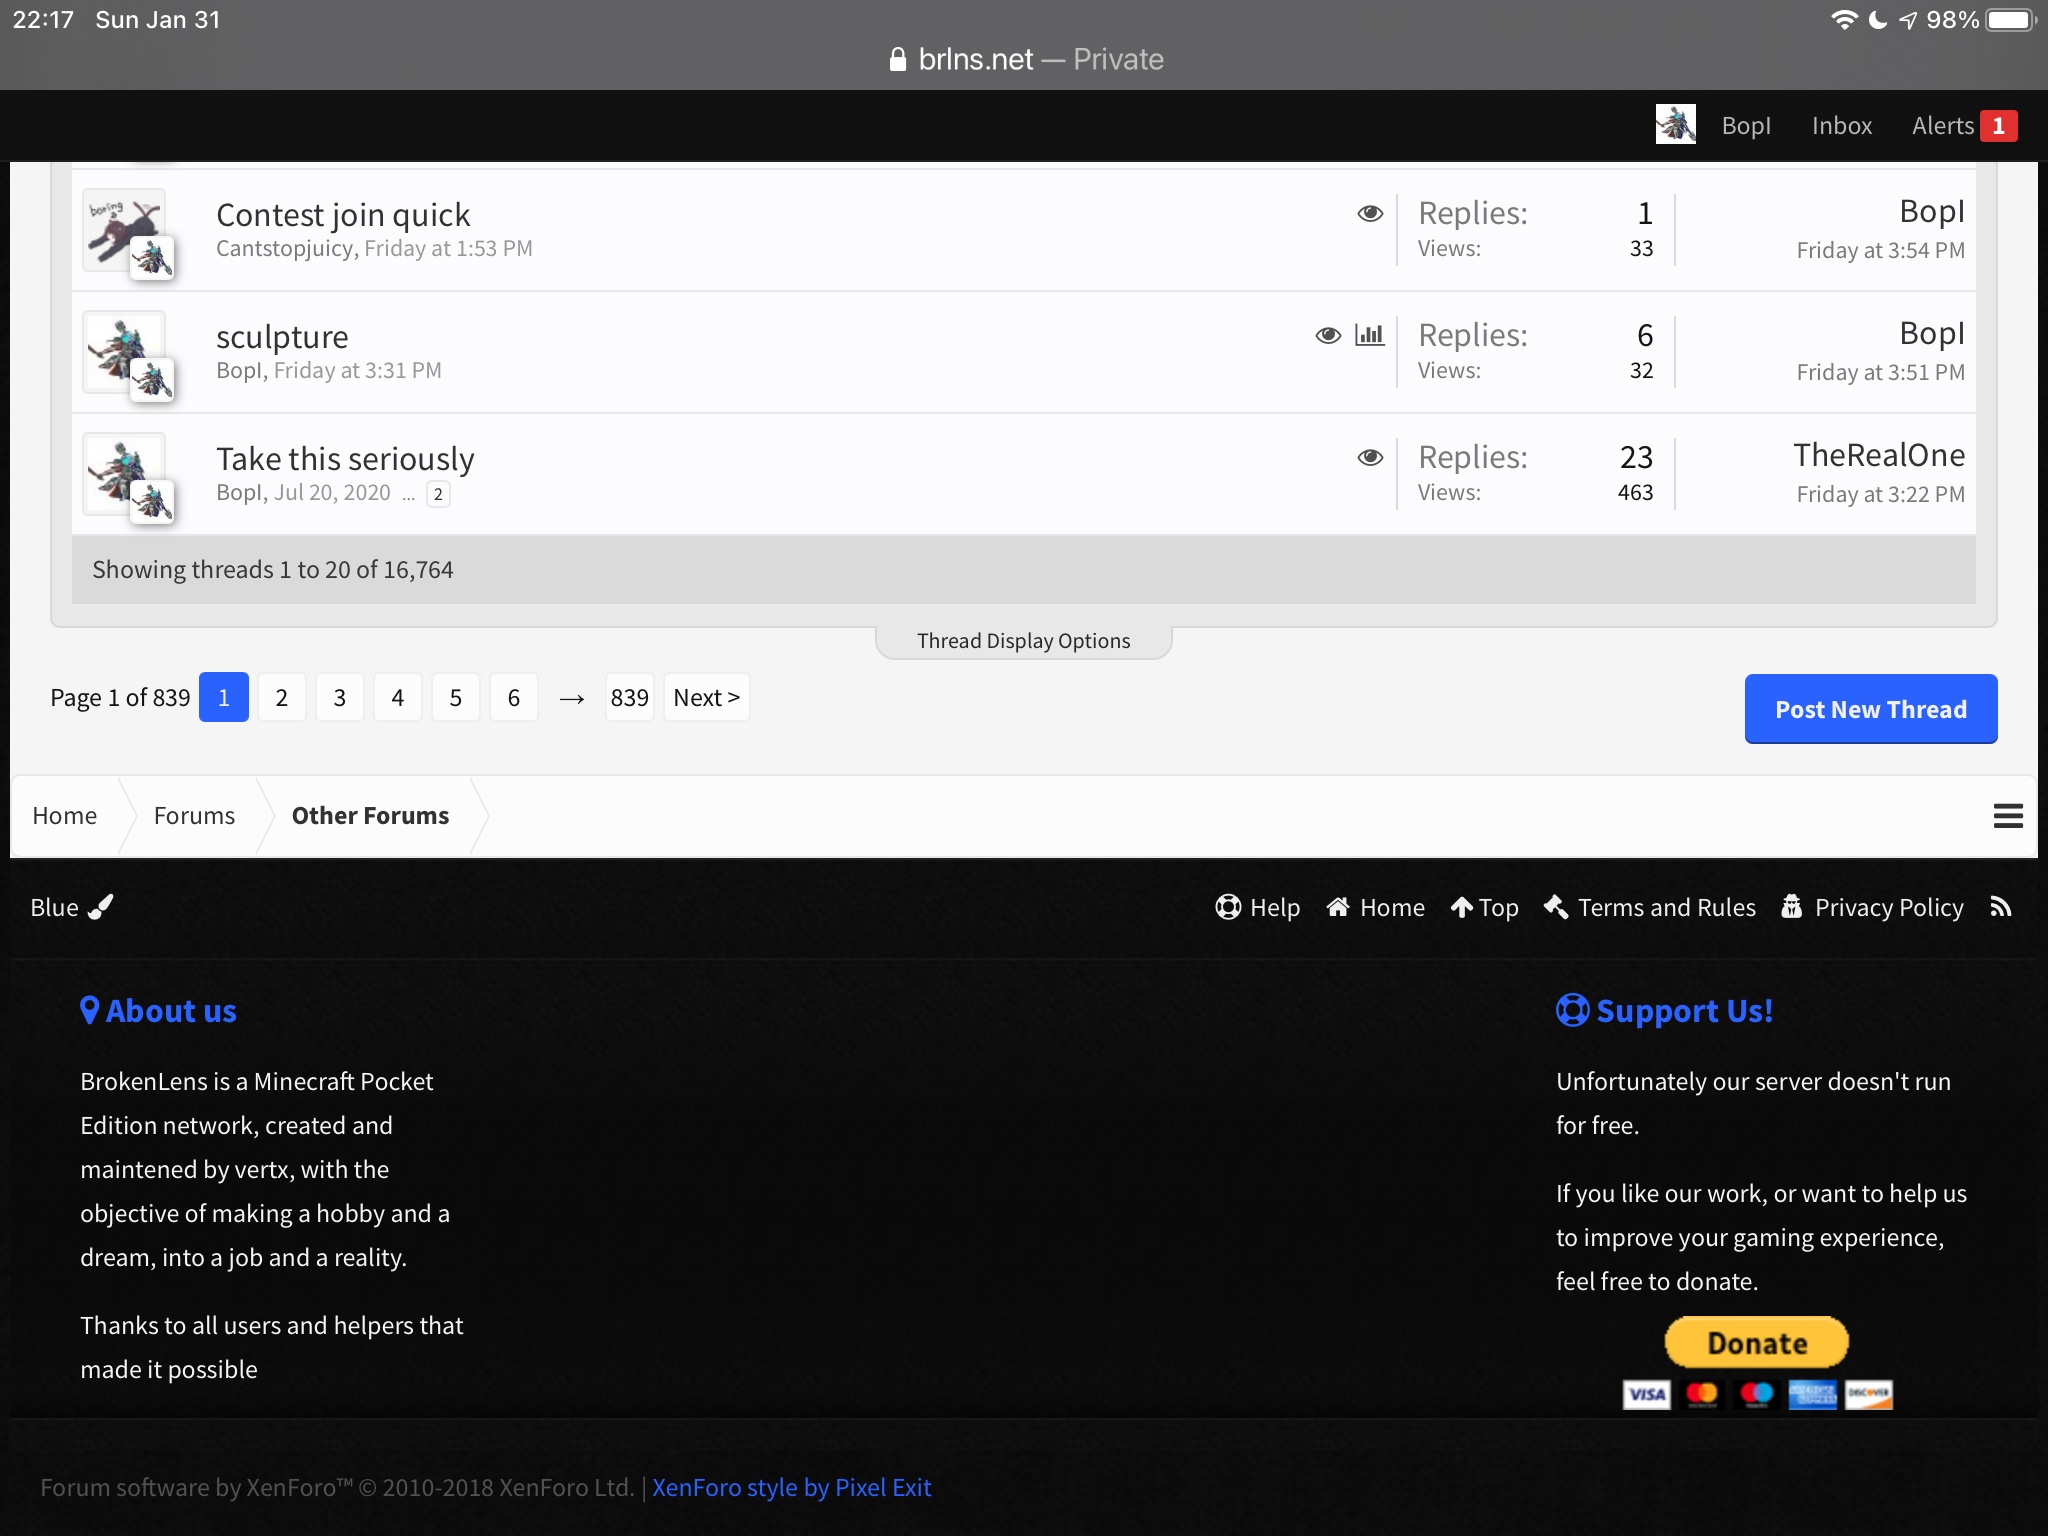Open the Bopl user avatar in header
This screenshot has width=2048, height=1536.
[x=1675, y=125]
